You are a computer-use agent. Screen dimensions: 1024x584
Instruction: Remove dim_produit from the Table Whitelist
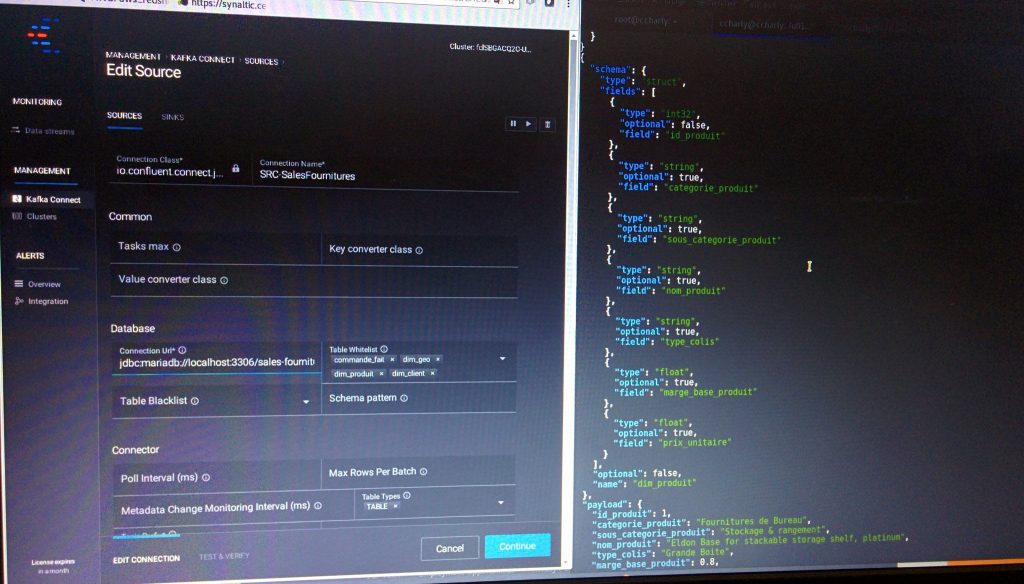pyautogui.click(x=381, y=373)
